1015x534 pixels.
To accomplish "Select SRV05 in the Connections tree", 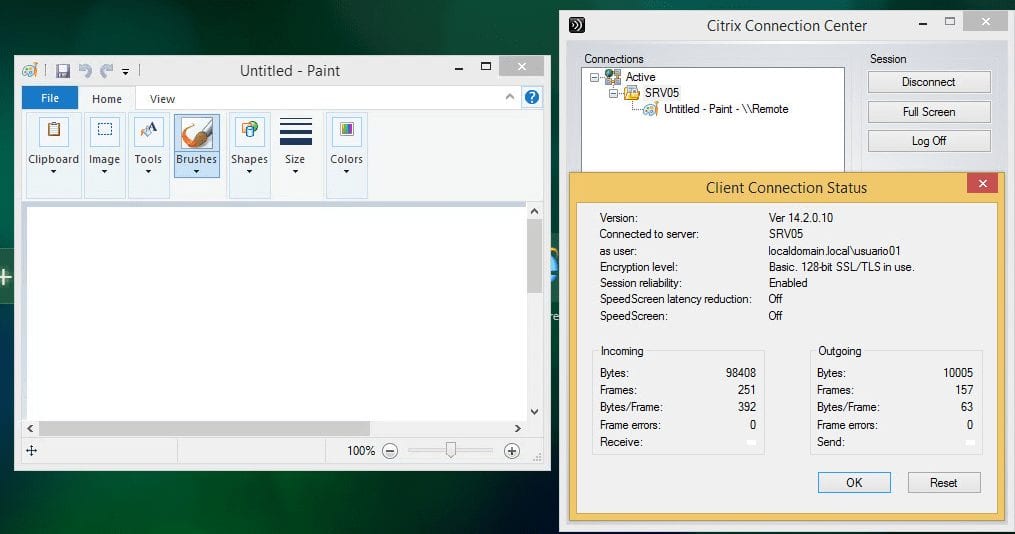I will (662, 93).
